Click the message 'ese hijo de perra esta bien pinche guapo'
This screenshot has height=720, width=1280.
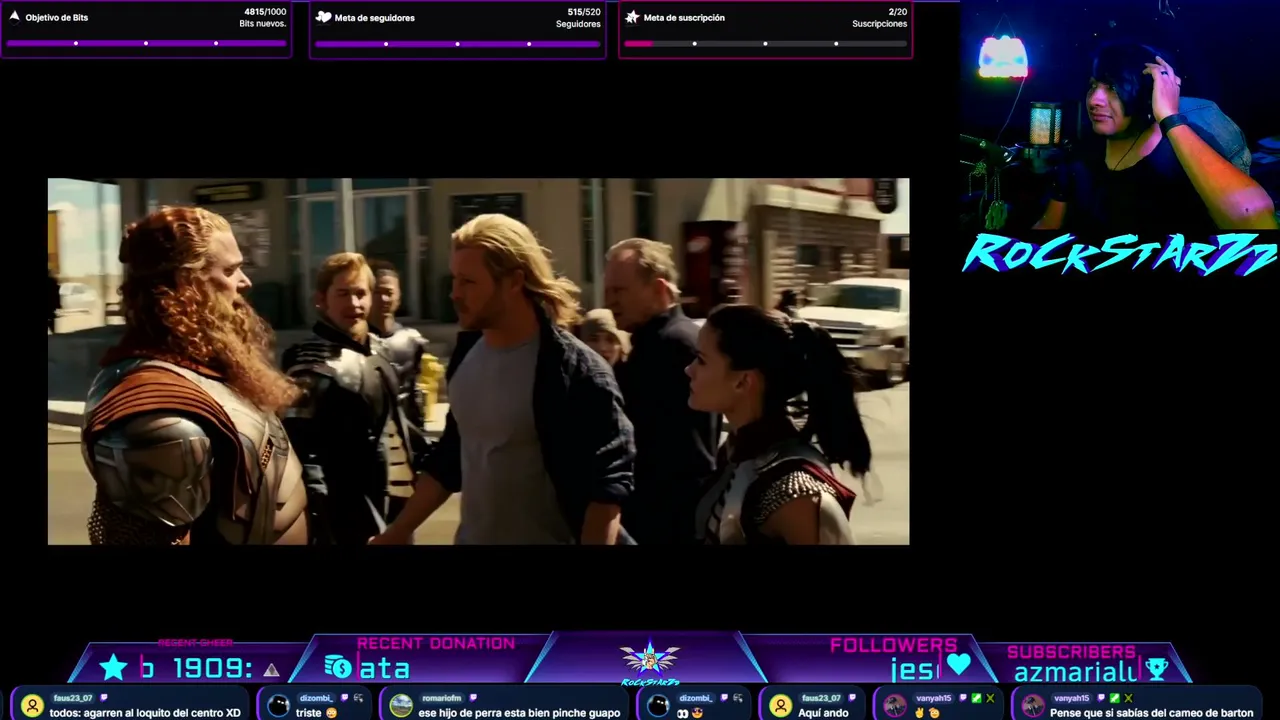click(x=519, y=713)
